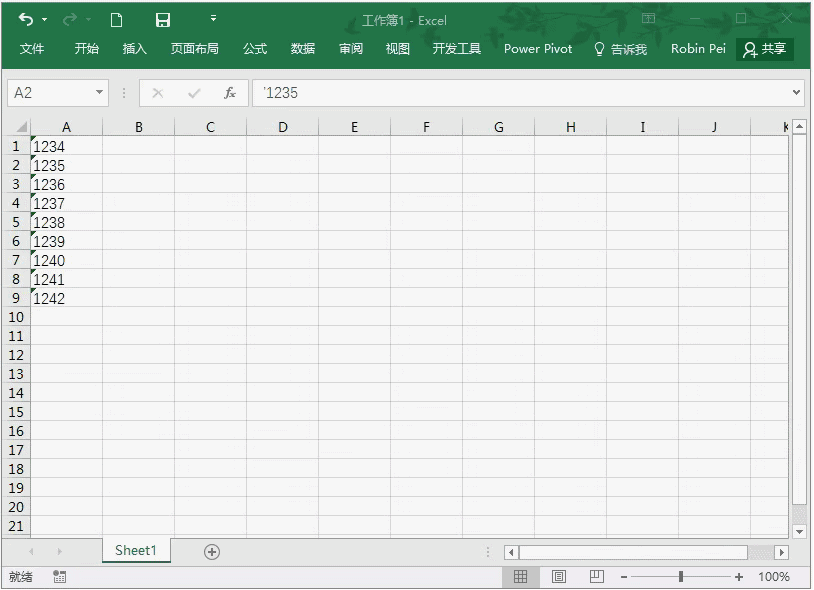814x590 pixels.
Task: Select cell A5 containing 1238
Action: tap(66, 223)
